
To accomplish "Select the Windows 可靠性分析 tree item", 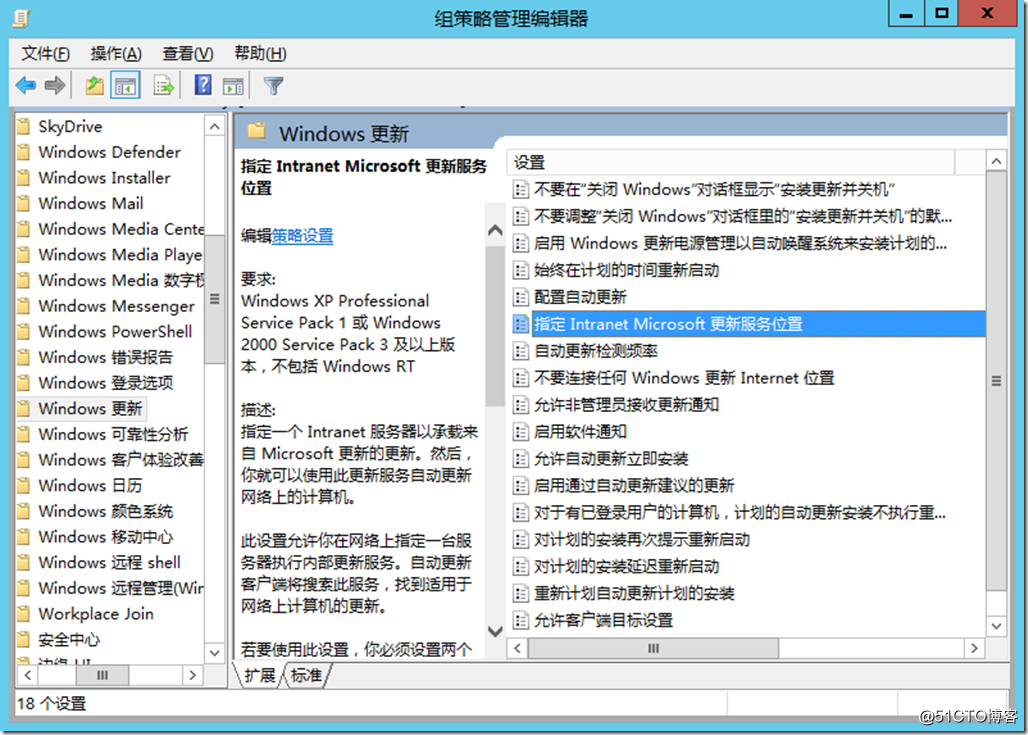I will pos(113,434).
